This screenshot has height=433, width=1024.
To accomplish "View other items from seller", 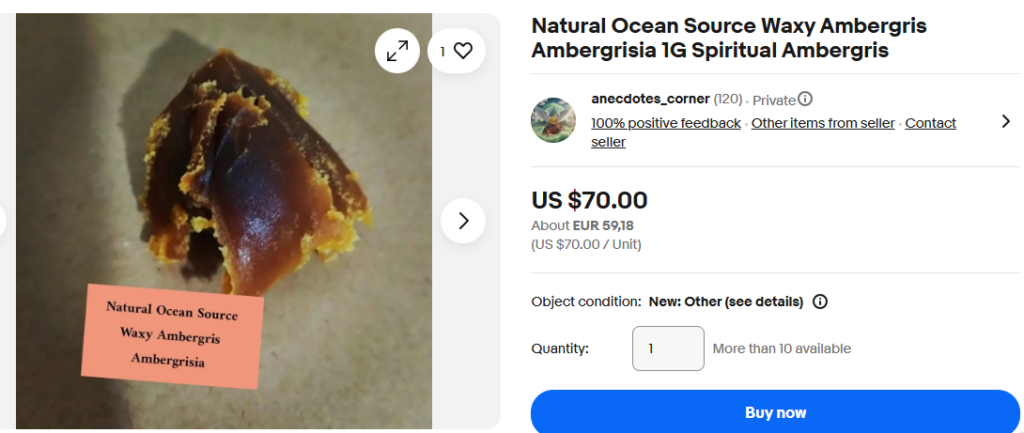I will pos(822,123).
